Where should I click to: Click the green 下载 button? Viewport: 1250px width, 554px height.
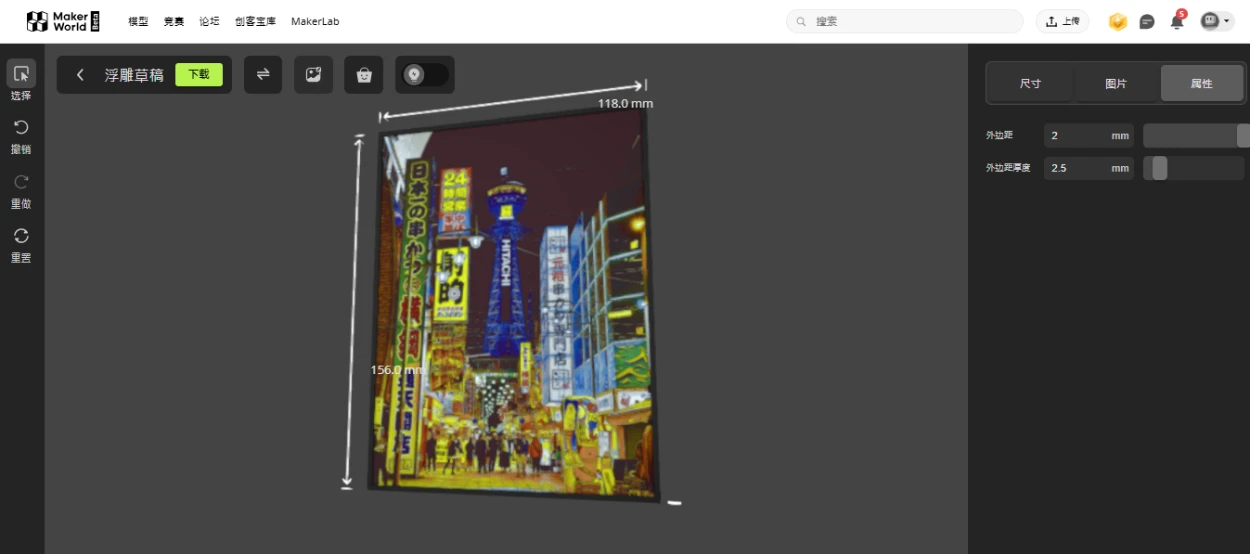pyautogui.click(x=199, y=74)
